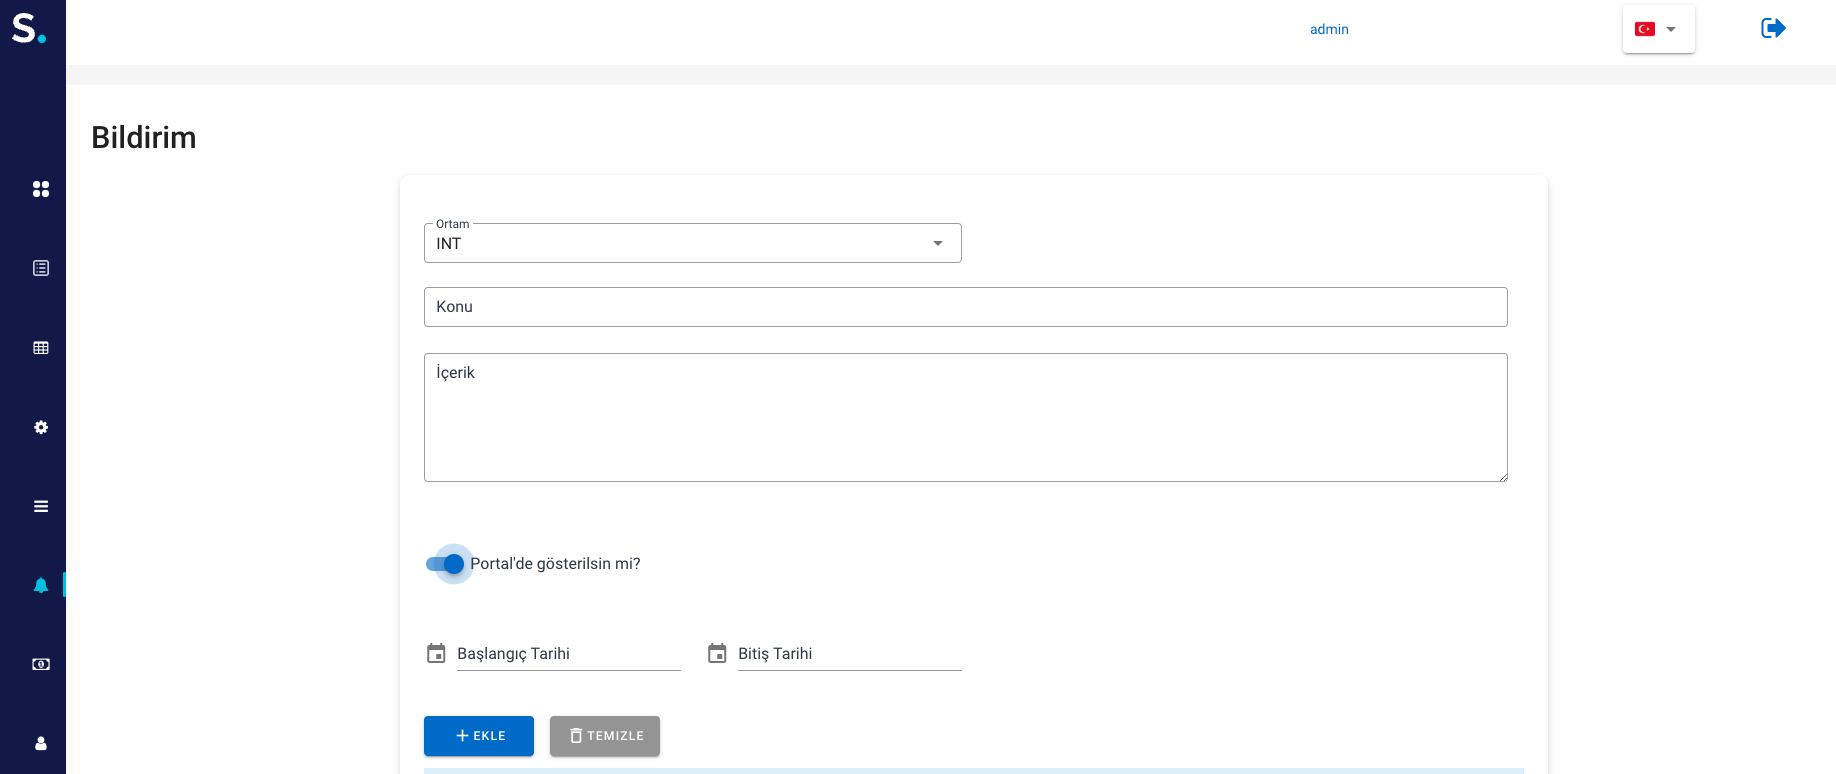Open the money payment icon in sidebar
1836x774 pixels.
tap(41, 664)
